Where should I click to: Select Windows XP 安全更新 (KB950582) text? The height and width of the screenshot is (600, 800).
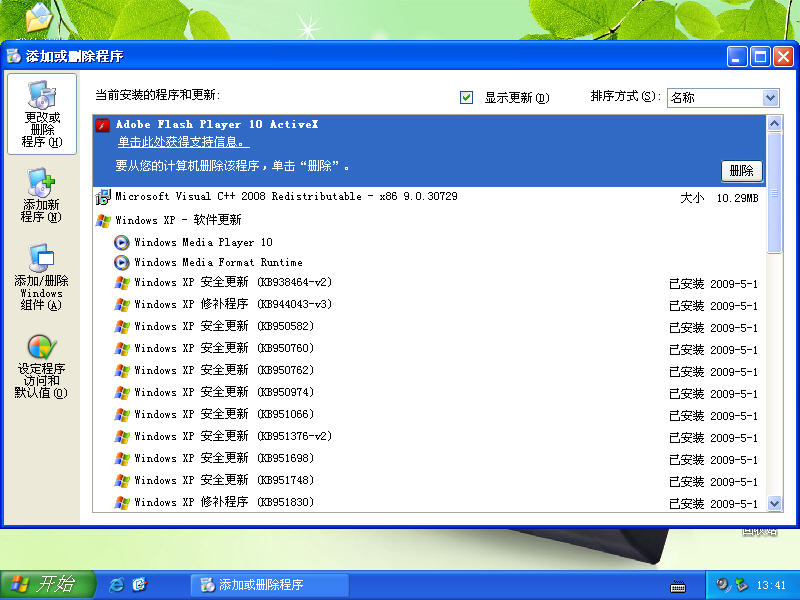(x=224, y=327)
